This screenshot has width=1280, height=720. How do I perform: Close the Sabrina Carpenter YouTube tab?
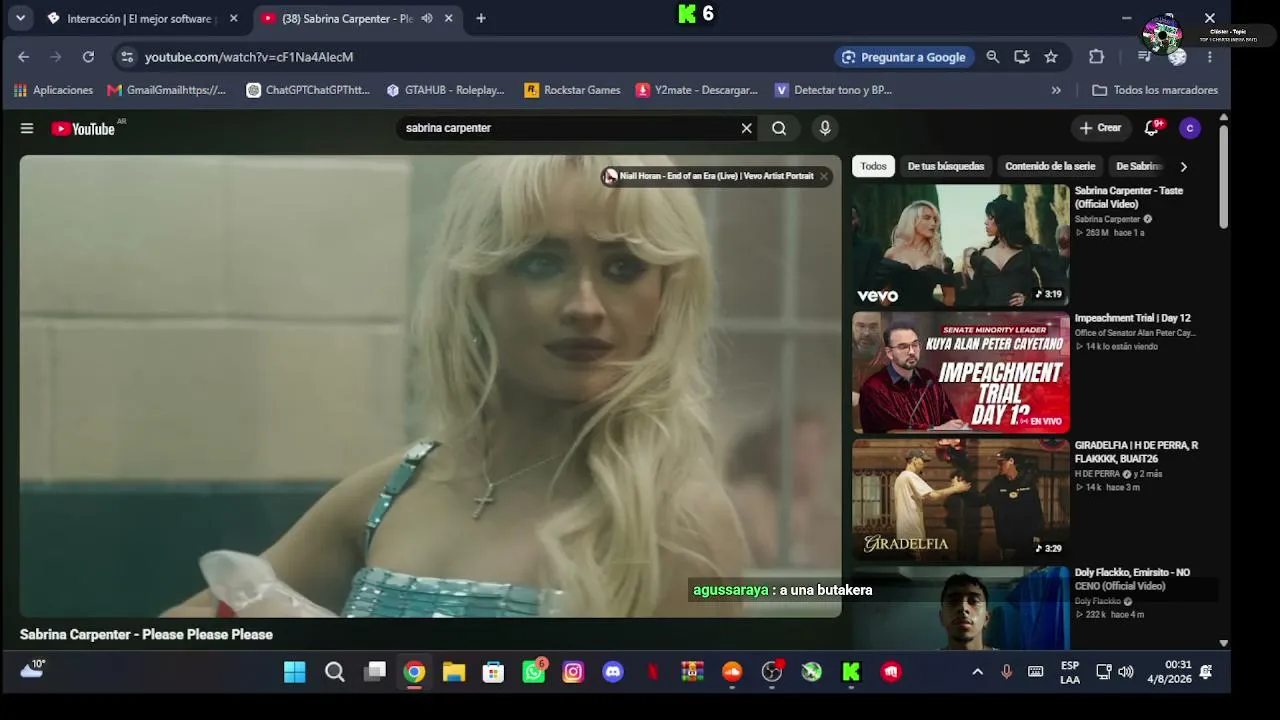pyautogui.click(x=449, y=18)
